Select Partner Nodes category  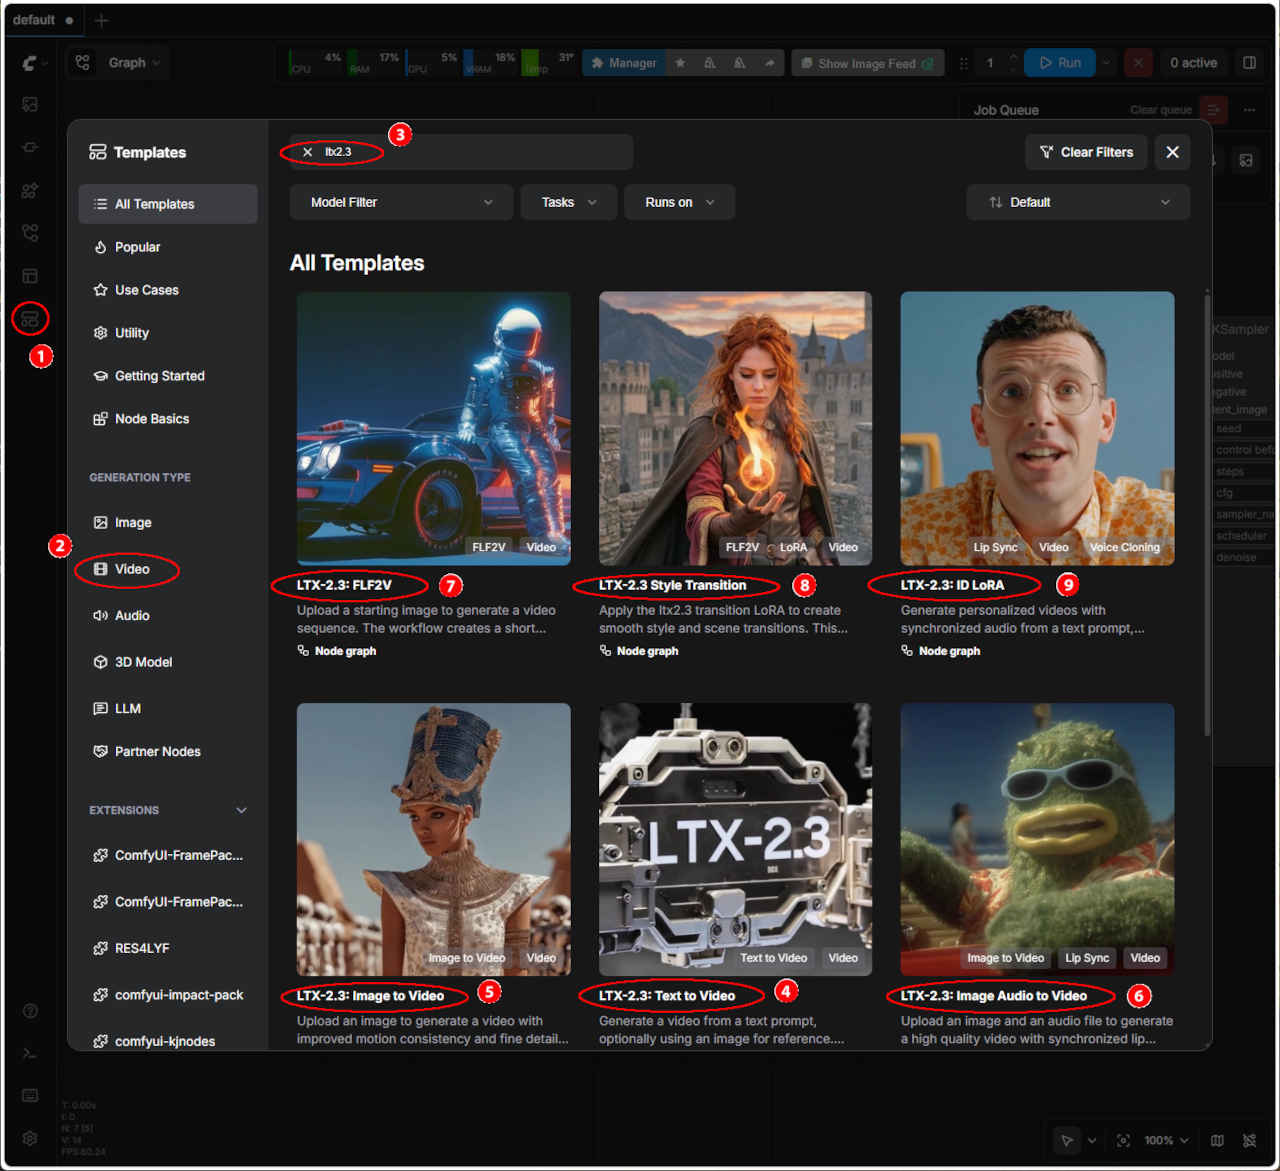coord(168,752)
